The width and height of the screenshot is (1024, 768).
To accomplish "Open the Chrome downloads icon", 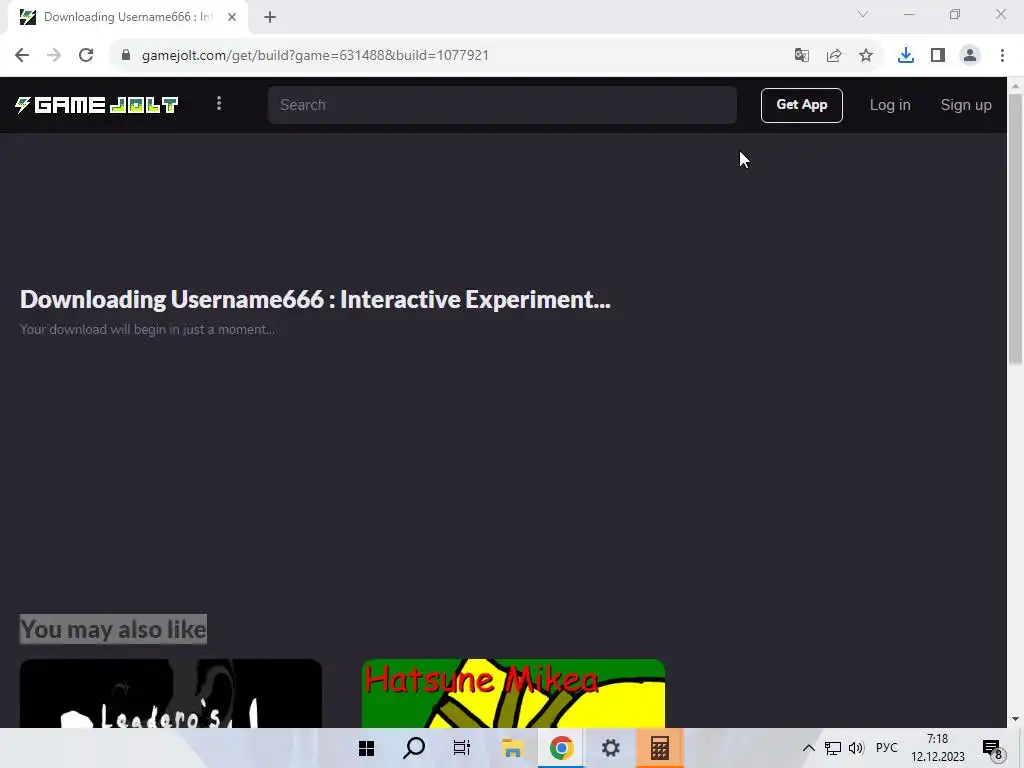I will tap(905, 56).
